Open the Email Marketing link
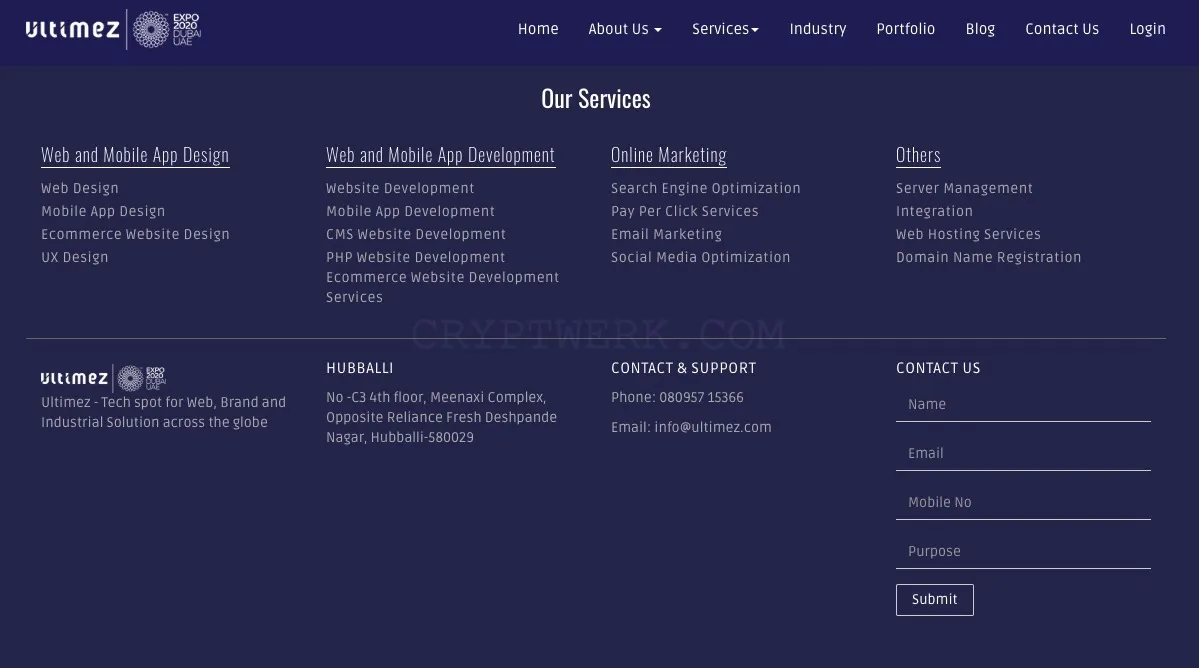This screenshot has width=1199, height=668. click(666, 234)
